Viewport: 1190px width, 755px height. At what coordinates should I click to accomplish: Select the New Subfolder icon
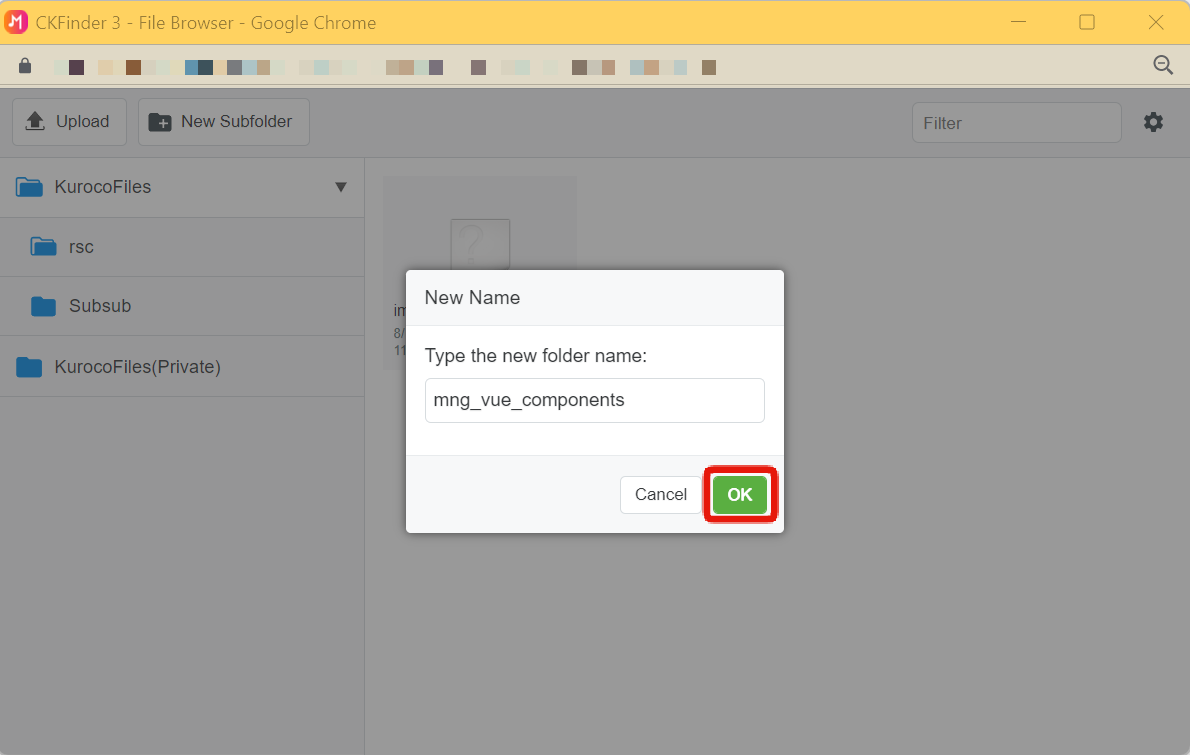coord(161,121)
